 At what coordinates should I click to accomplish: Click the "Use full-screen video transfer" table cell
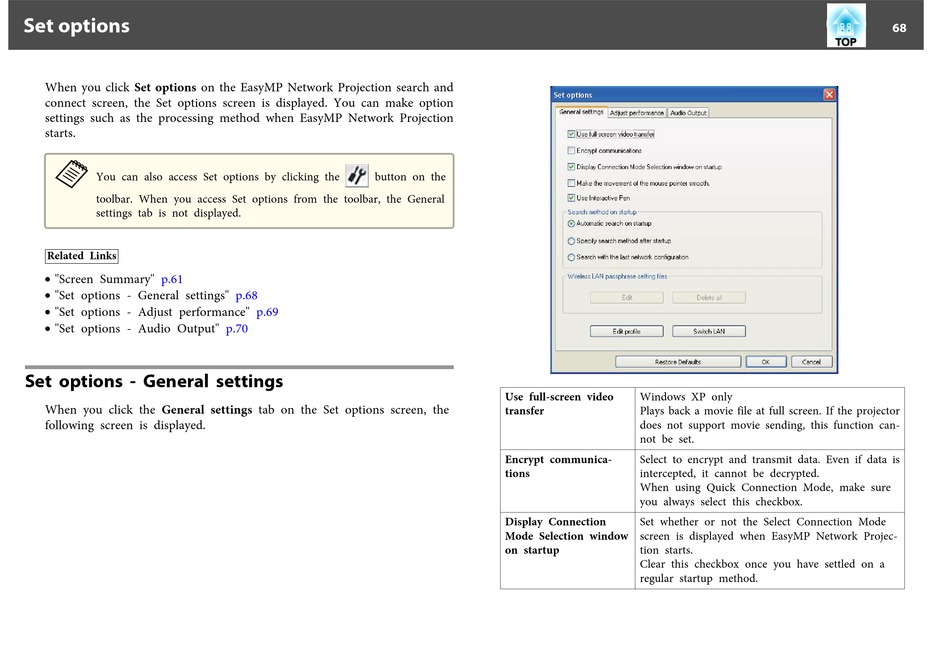pyautogui.click(x=568, y=418)
